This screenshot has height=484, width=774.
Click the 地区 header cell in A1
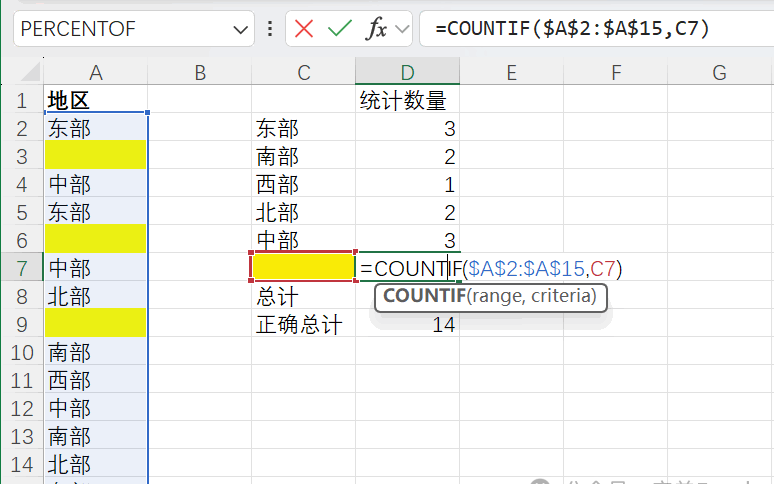click(95, 101)
